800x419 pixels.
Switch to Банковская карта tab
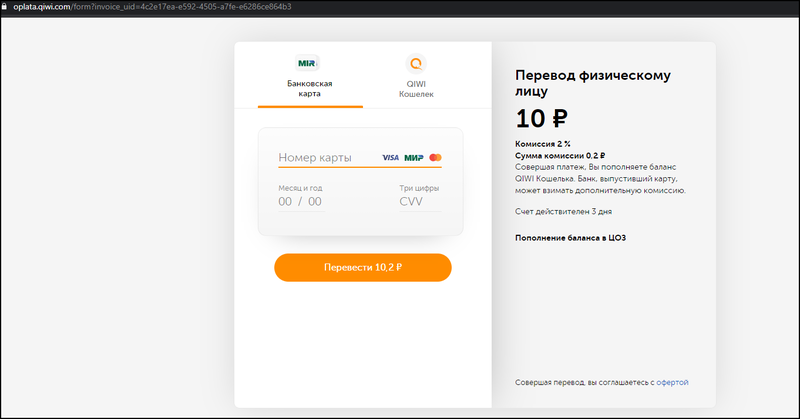310,81
